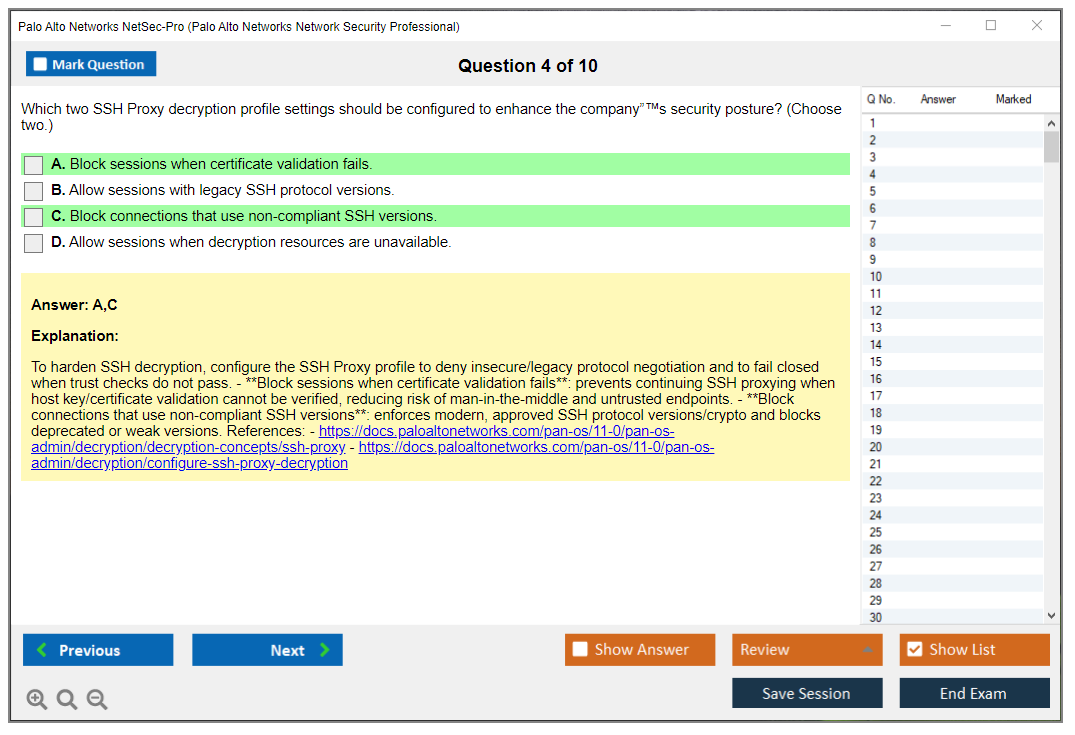Image resolution: width=1075 pixels, height=735 pixels.
Task: Click the reset zoom magnifier icon
Action: 67,700
